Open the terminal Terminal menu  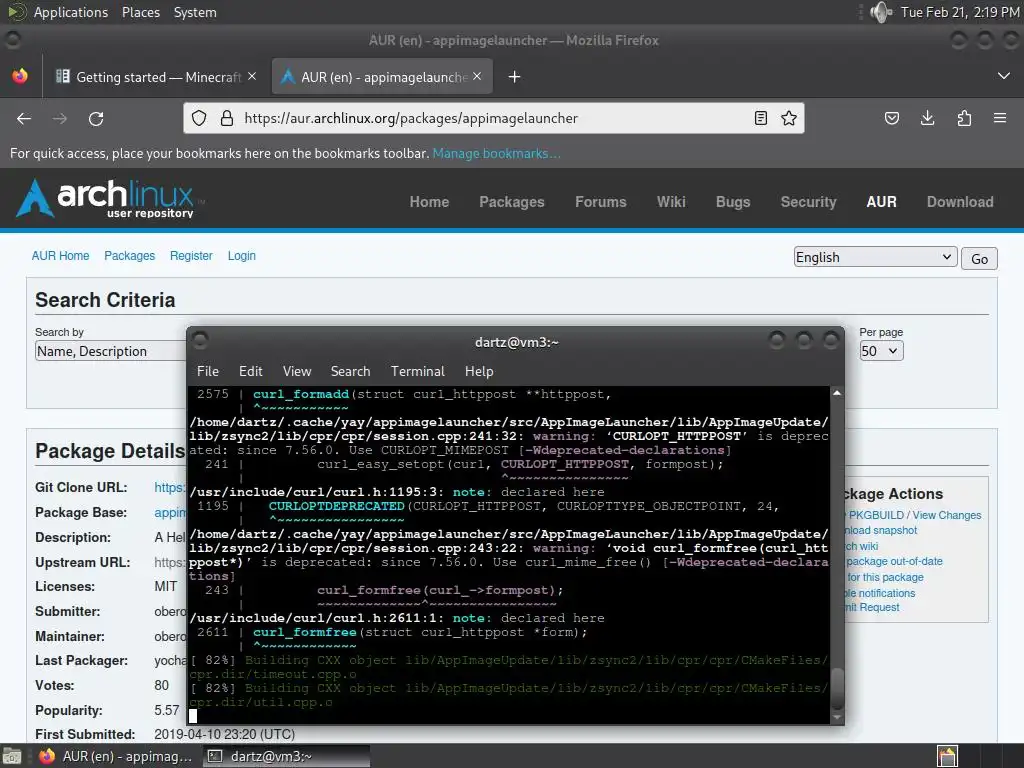tap(418, 372)
